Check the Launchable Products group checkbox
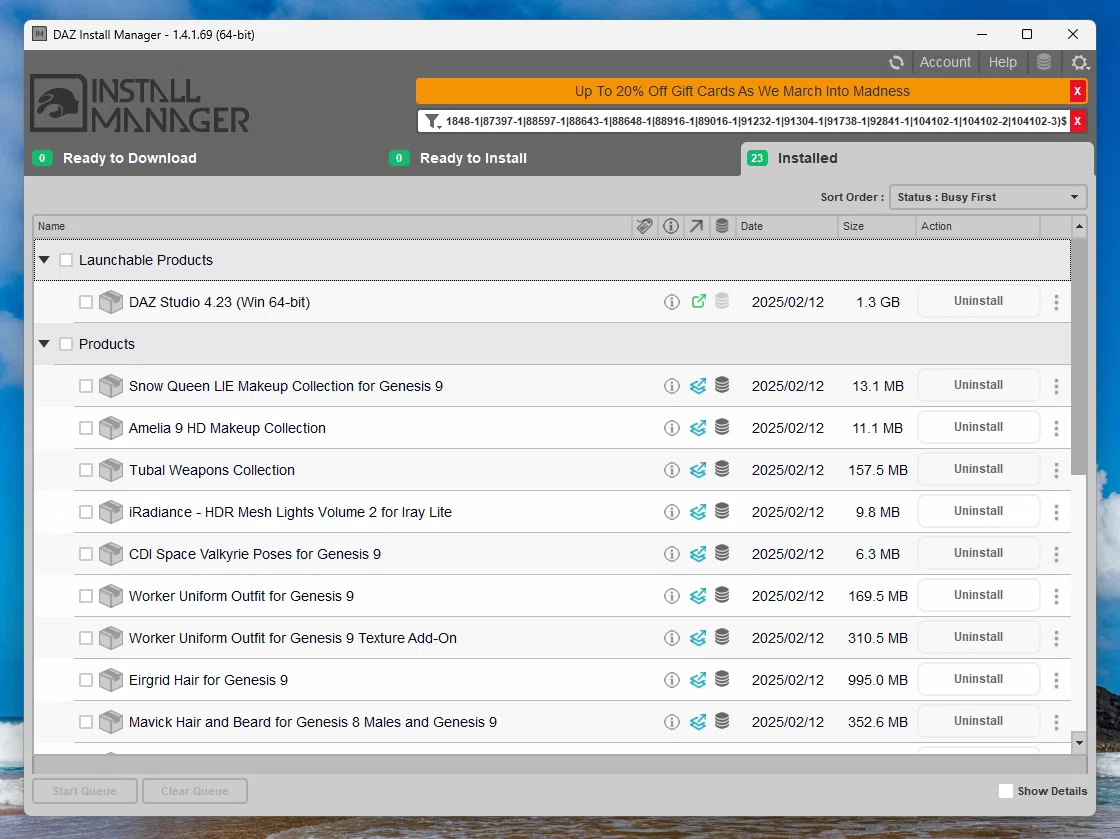1120x839 pixels. 66,260
